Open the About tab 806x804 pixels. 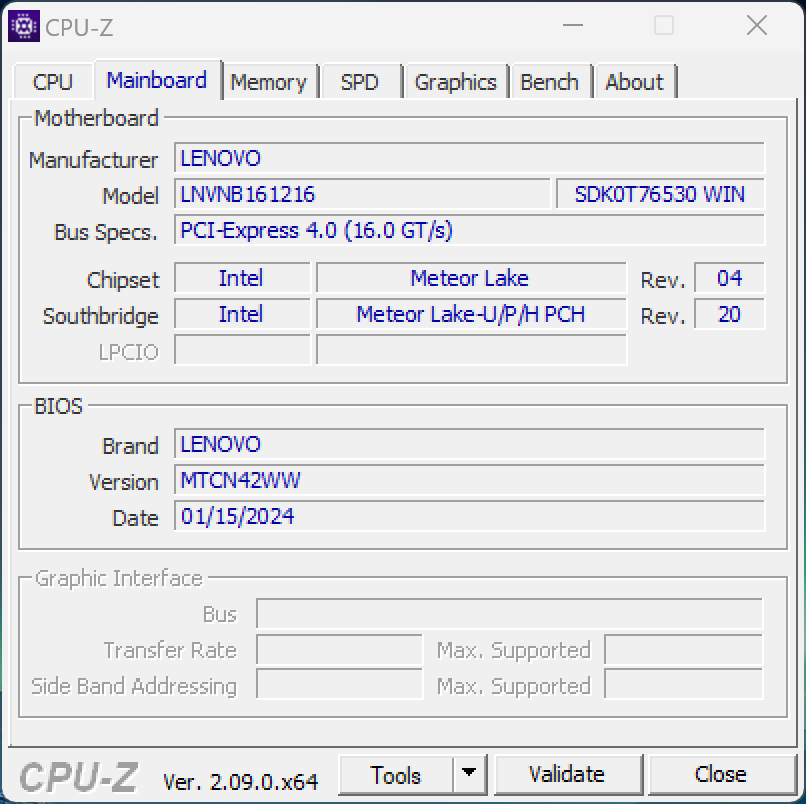(x=634, y=82)
